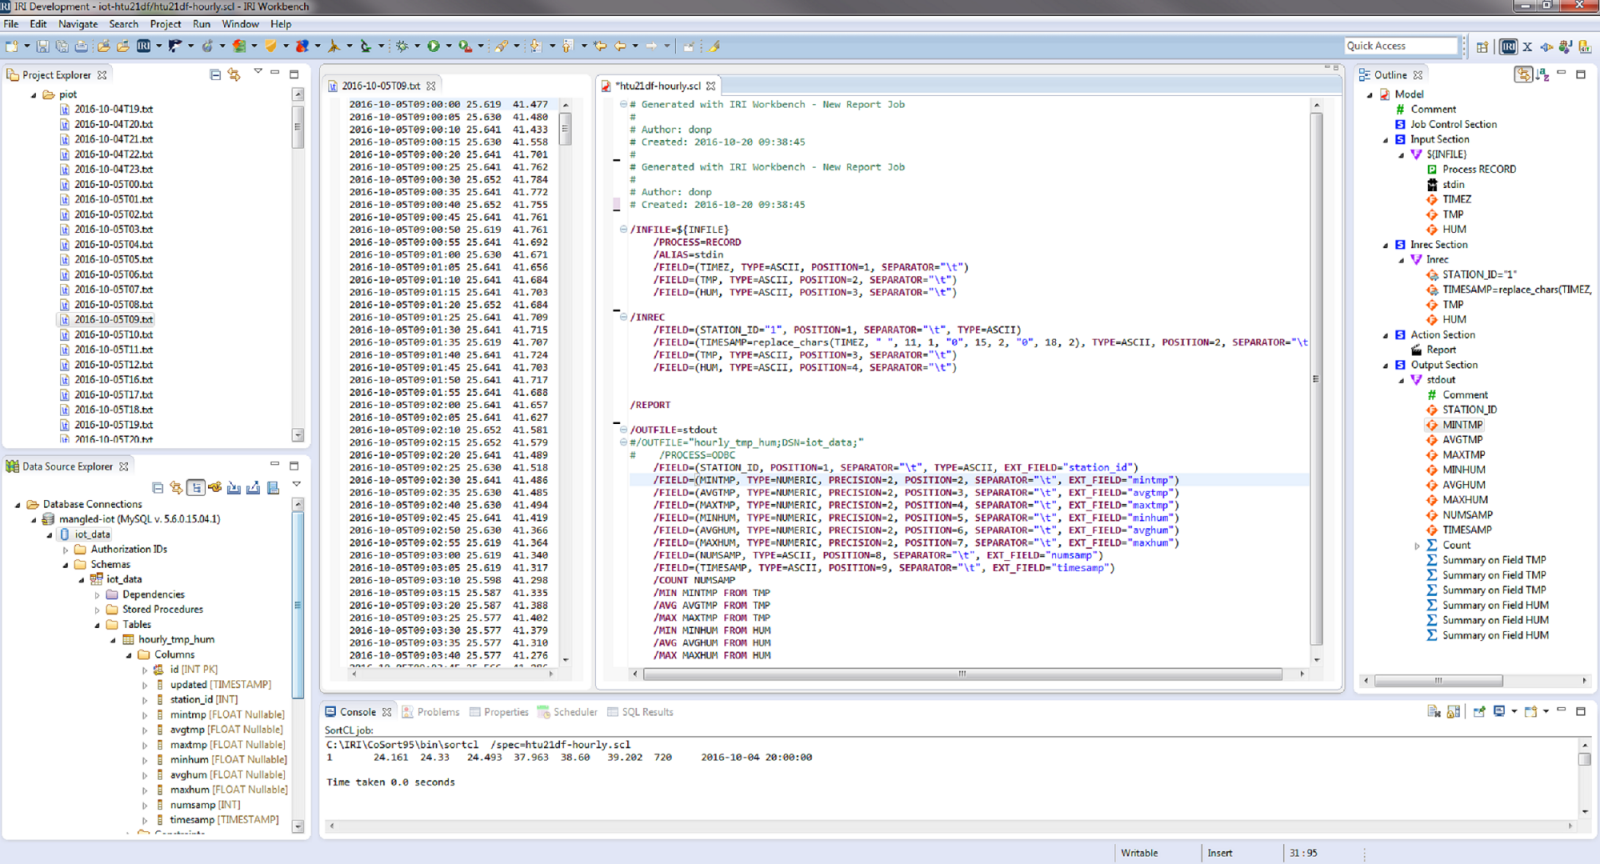
Task: Click the Debug bug toolbar icon
Action: pyautogui.click(x=401, y=46)
